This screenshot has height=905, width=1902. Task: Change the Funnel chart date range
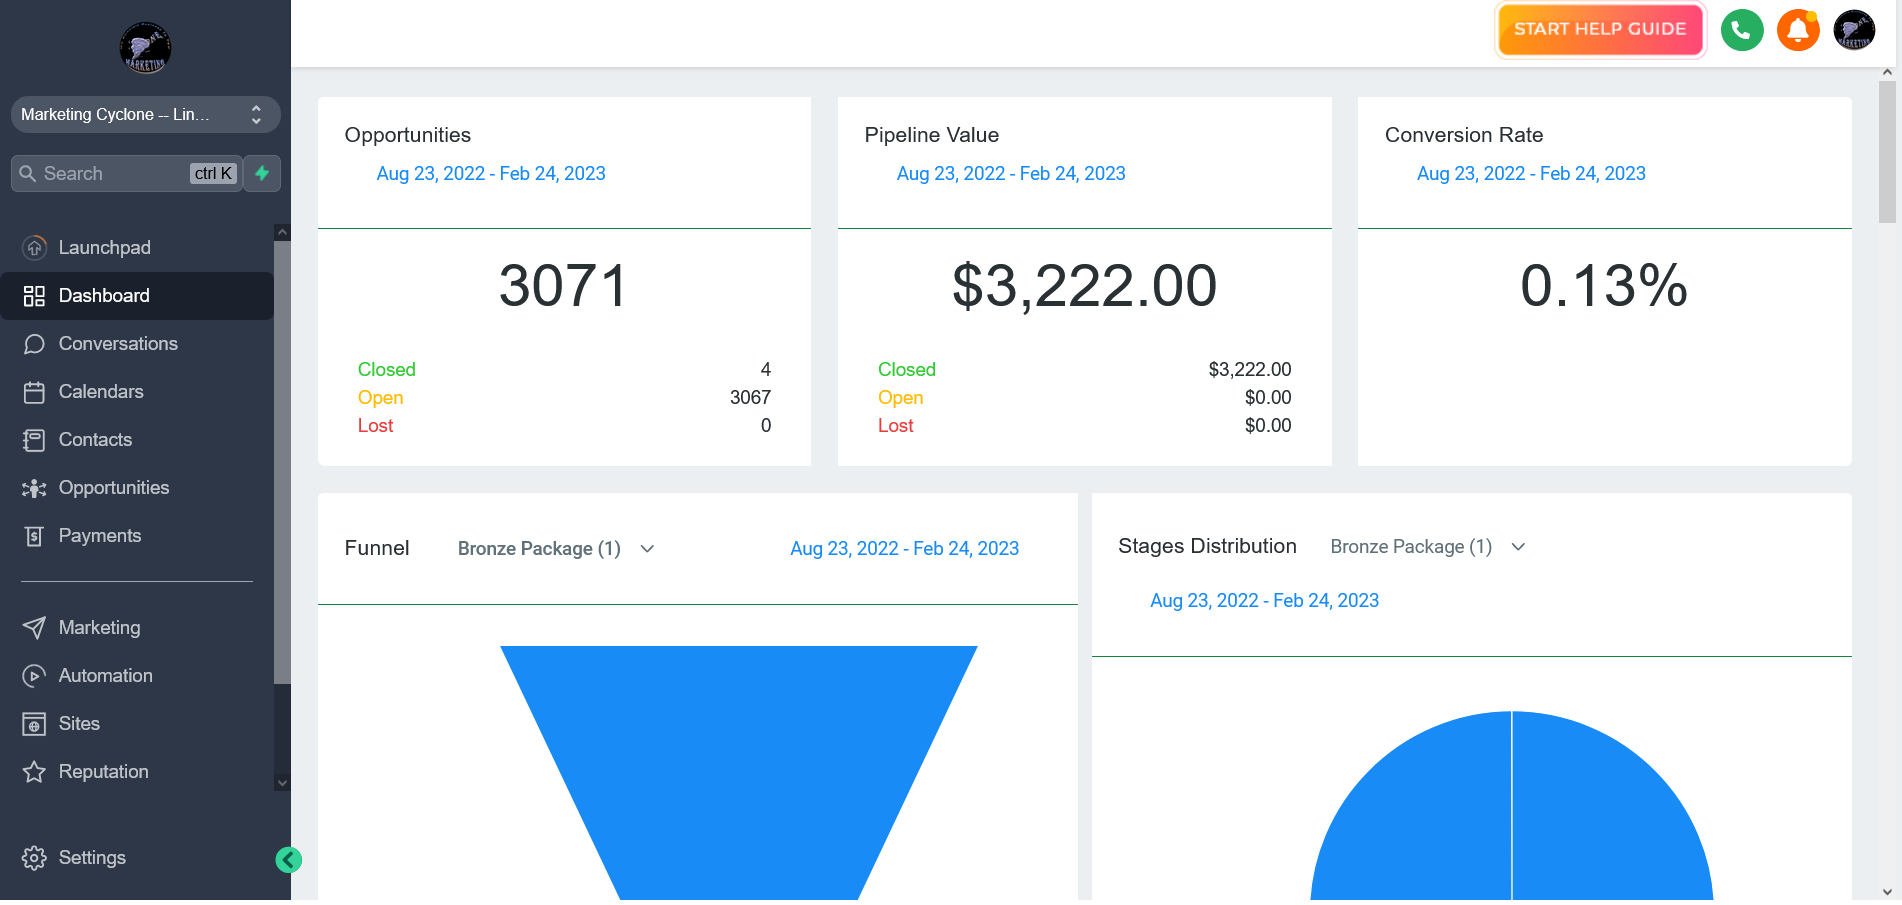904,548
